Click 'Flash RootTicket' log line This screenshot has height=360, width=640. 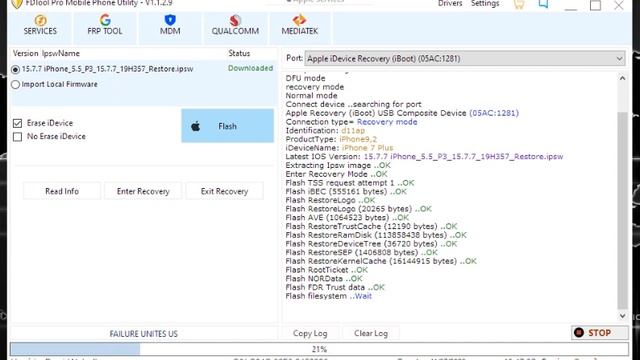pos(327,270)
